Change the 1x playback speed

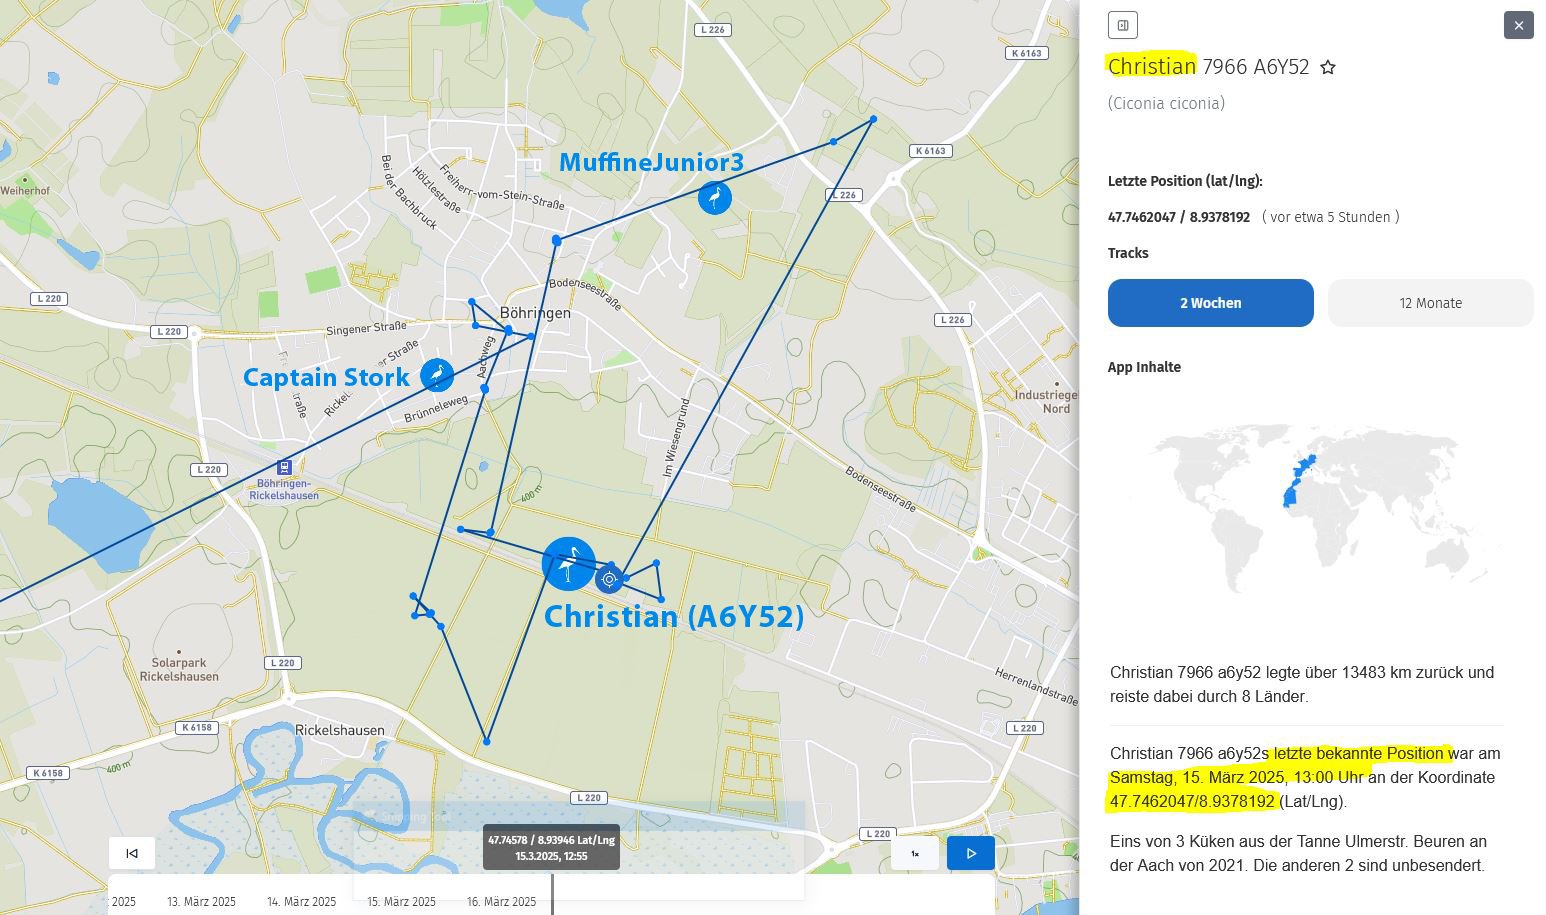[x=914, y=853]
